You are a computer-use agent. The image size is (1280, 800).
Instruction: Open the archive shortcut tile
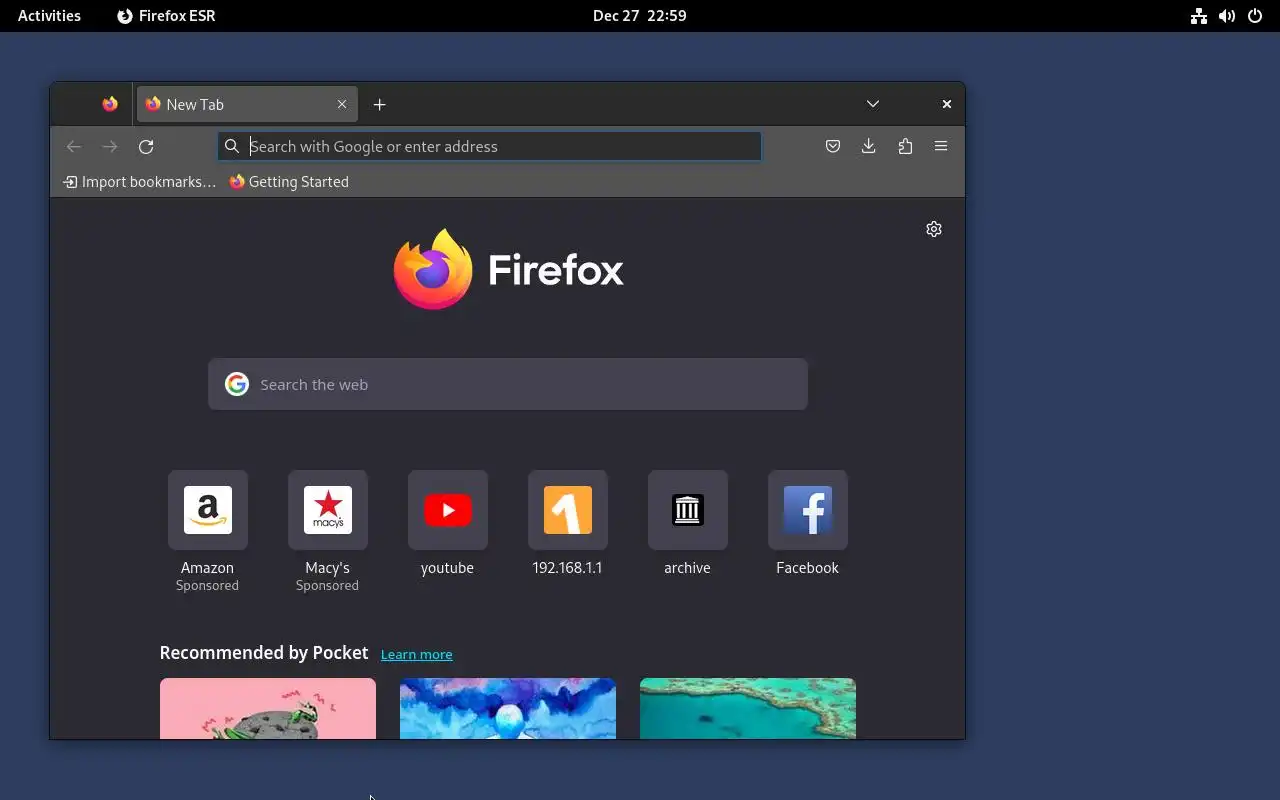tap(688, 510)
